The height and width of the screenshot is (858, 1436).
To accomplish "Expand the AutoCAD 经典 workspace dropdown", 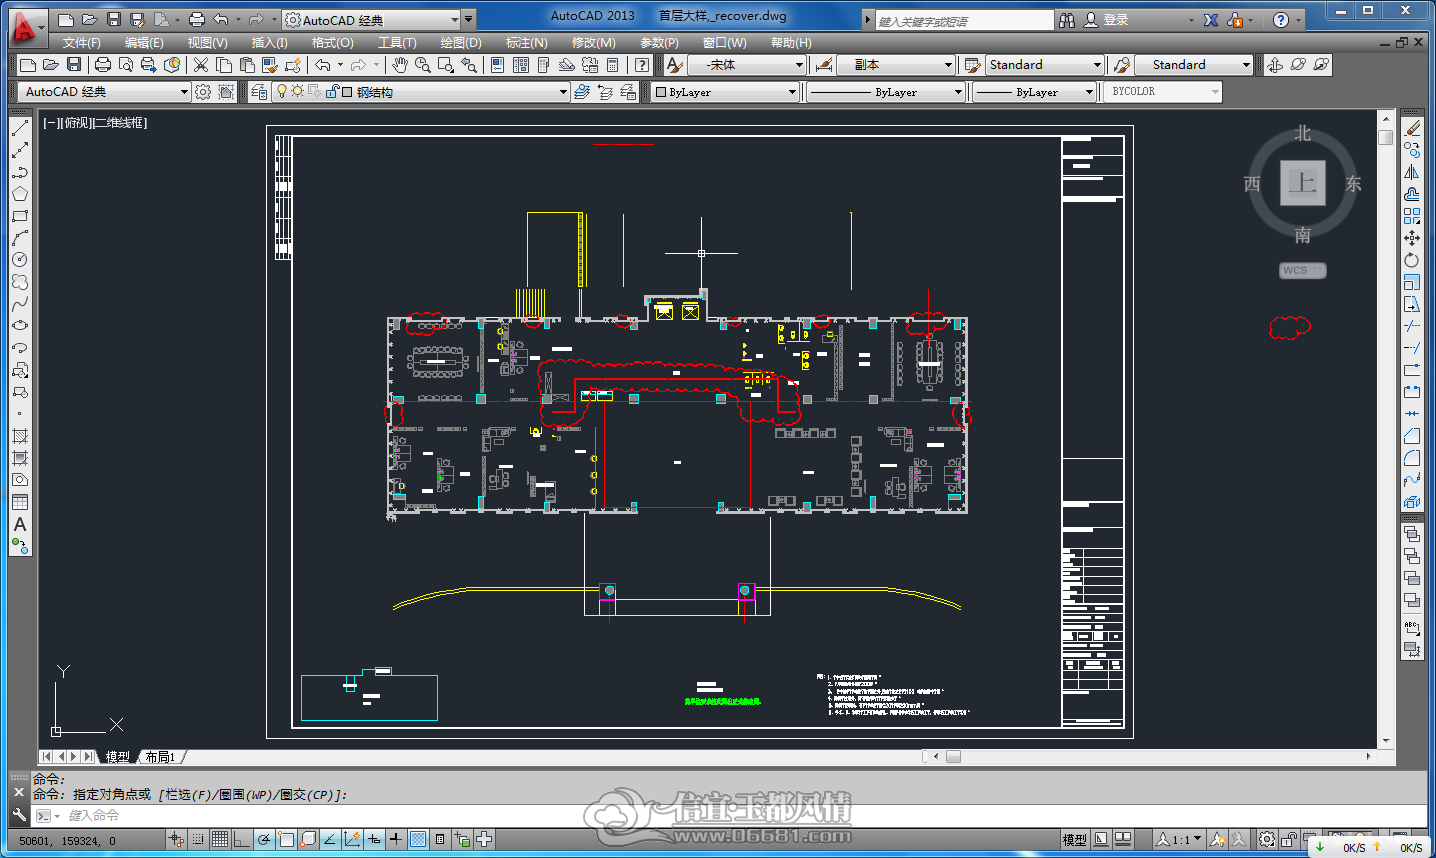I will point(104,92).
